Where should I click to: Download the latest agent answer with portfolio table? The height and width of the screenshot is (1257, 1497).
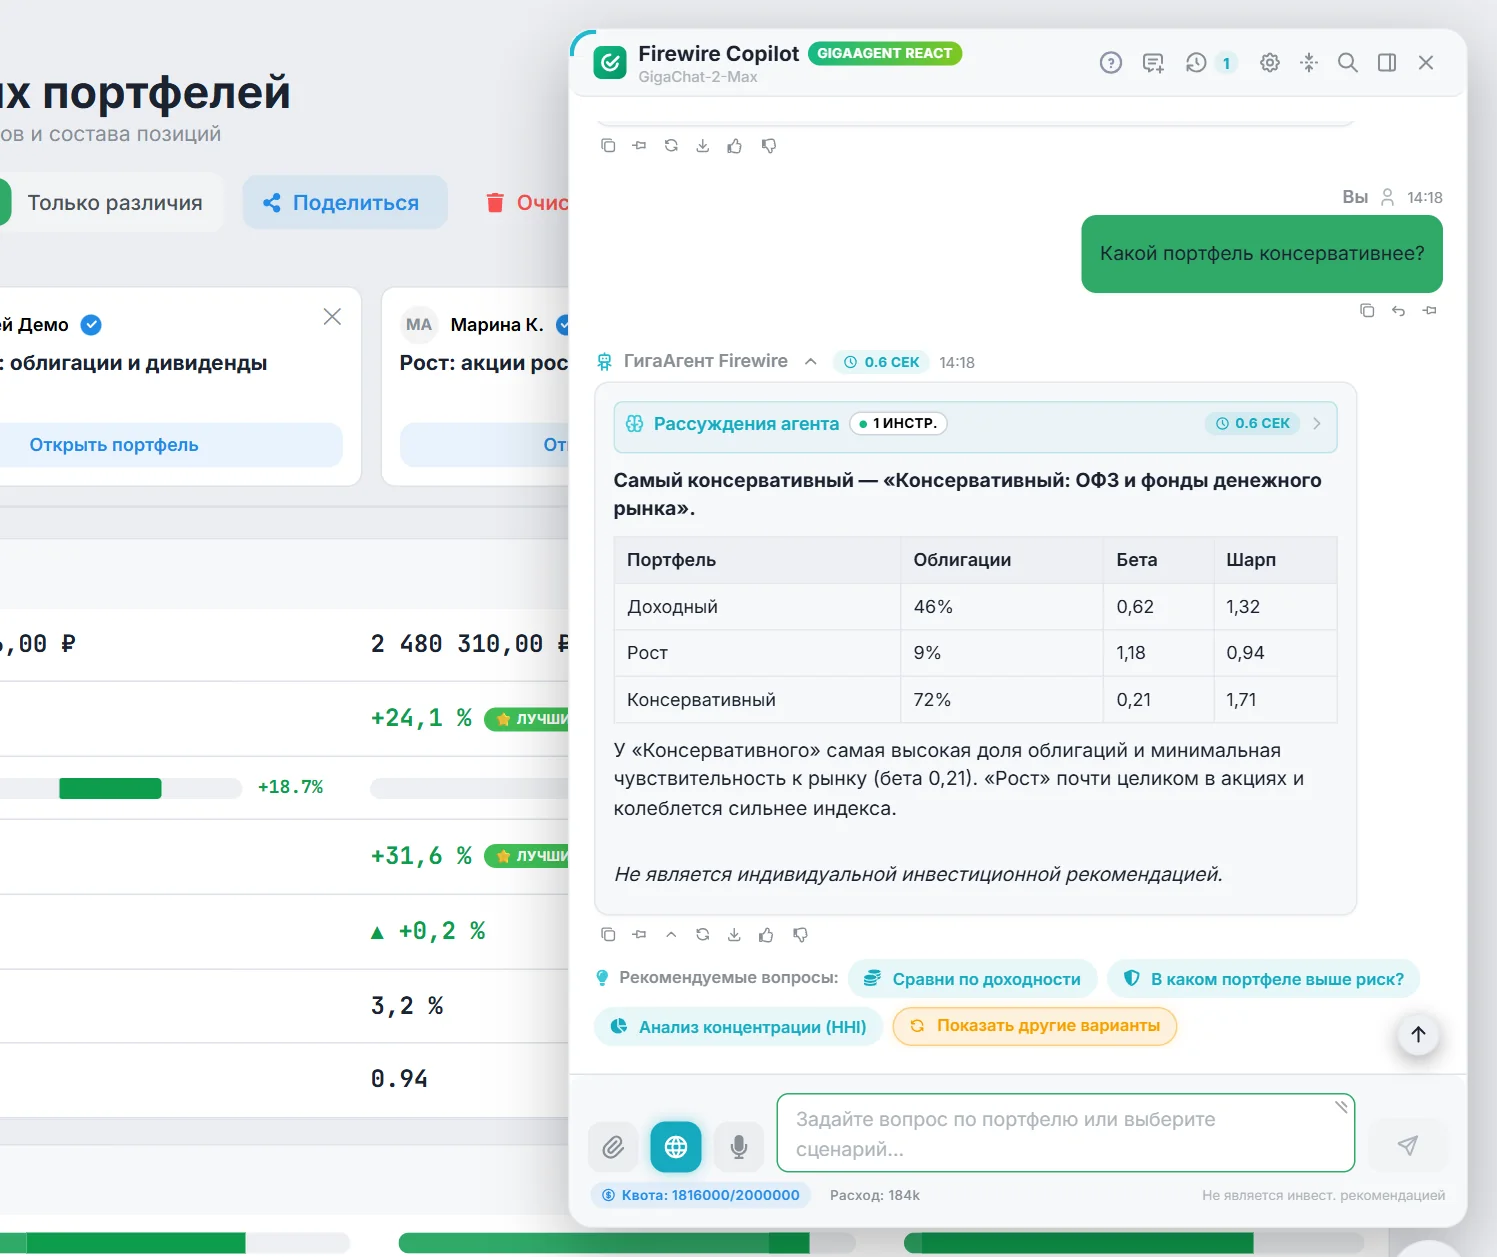coord(734,935)
